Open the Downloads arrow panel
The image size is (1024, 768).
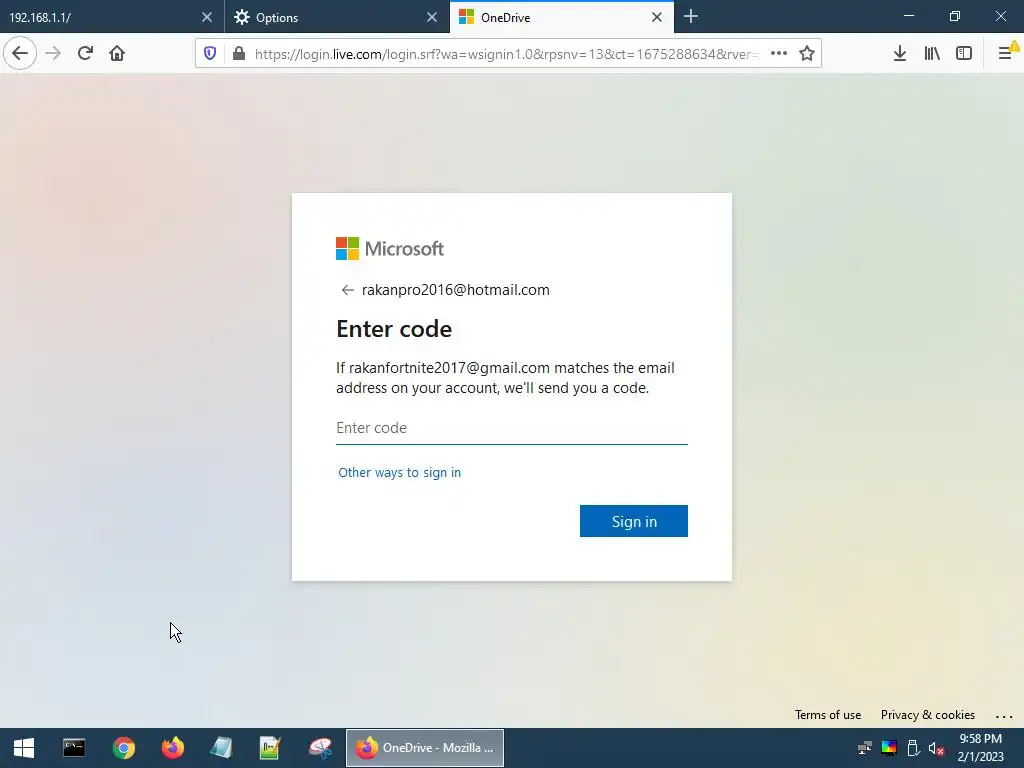(900, 54)
